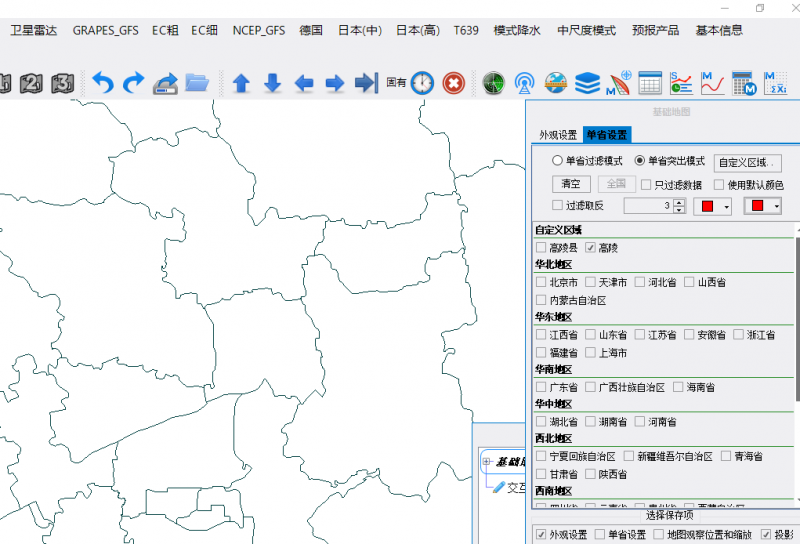Screen dimensions: 800x544
Task: Click the blue stacked layers icon
Action: (x=588, y=83)
